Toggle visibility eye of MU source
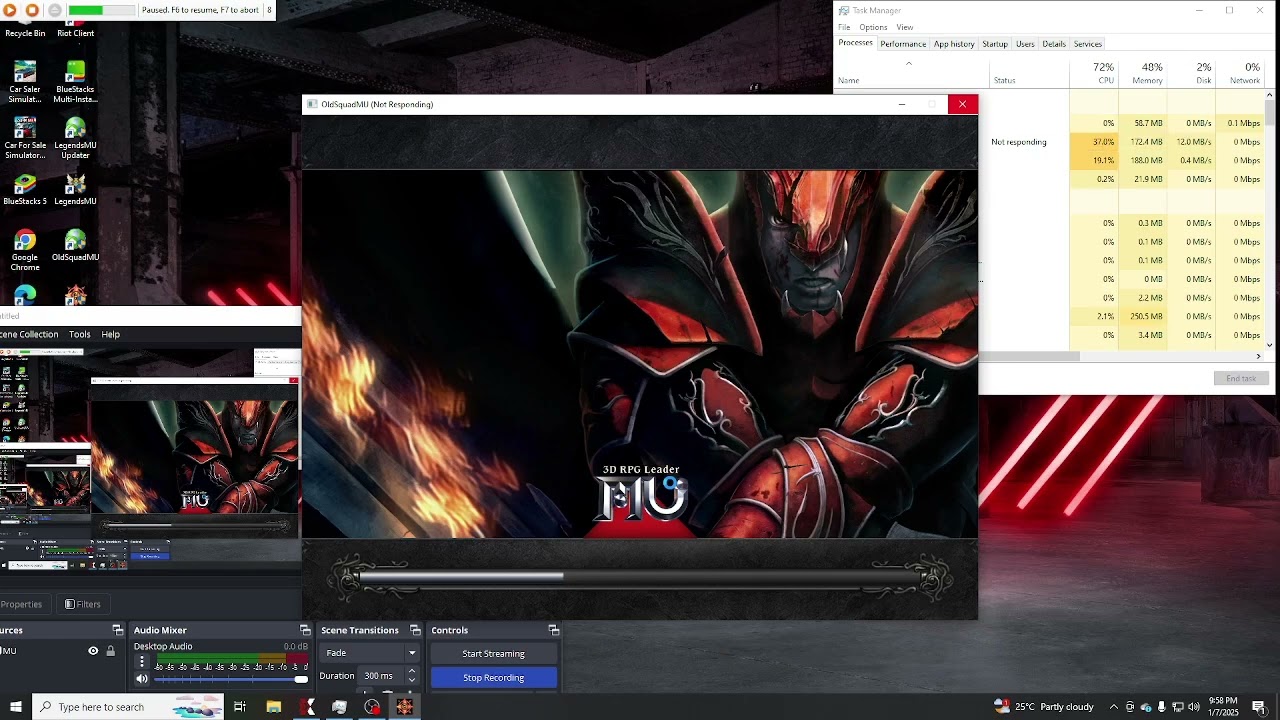Screen dimensions: 1280x720 93,651
